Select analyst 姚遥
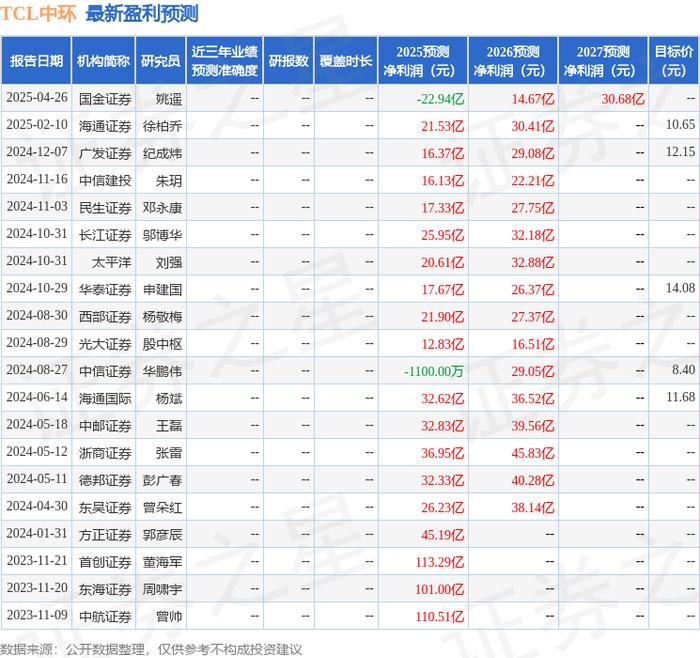 click(x=169, y=99)
